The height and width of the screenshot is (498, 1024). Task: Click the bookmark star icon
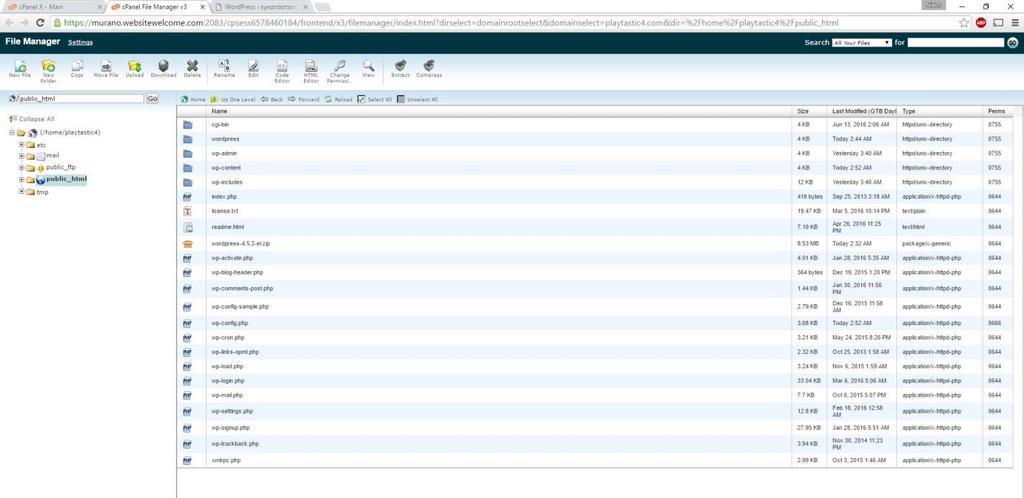964,22
